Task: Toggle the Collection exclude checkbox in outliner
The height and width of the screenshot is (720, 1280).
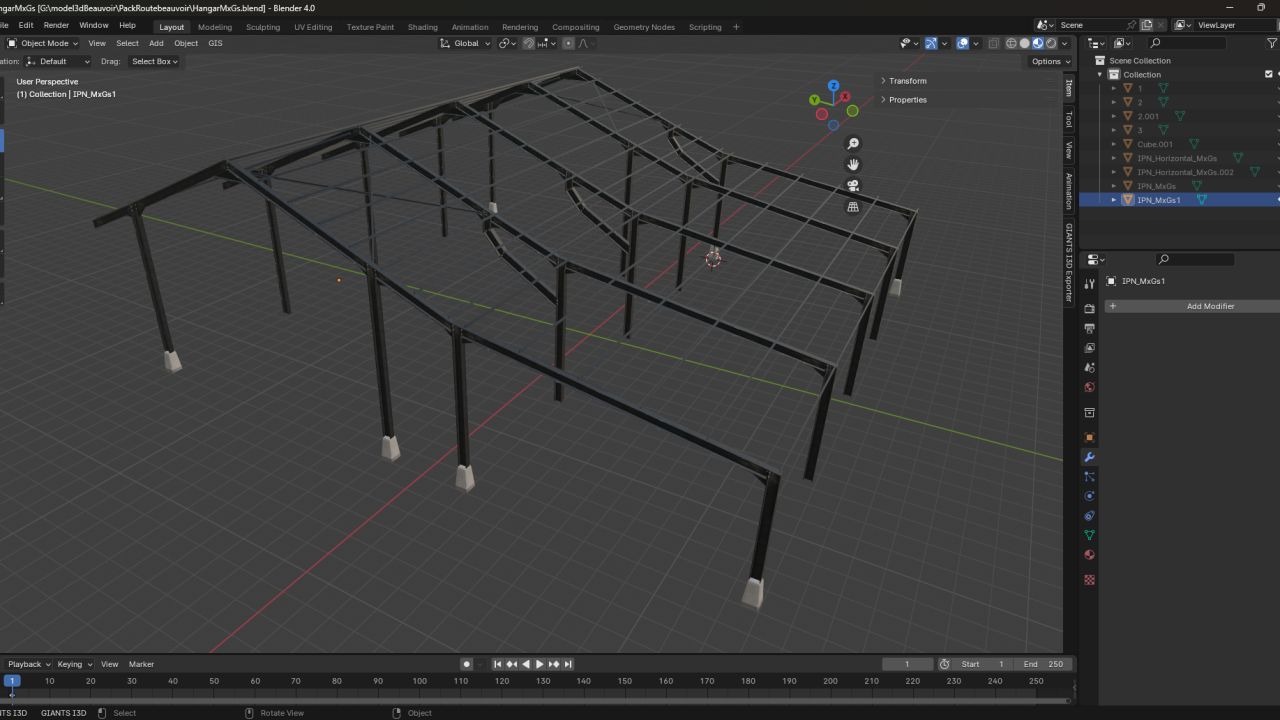Action: click(x=1269, y=74)
